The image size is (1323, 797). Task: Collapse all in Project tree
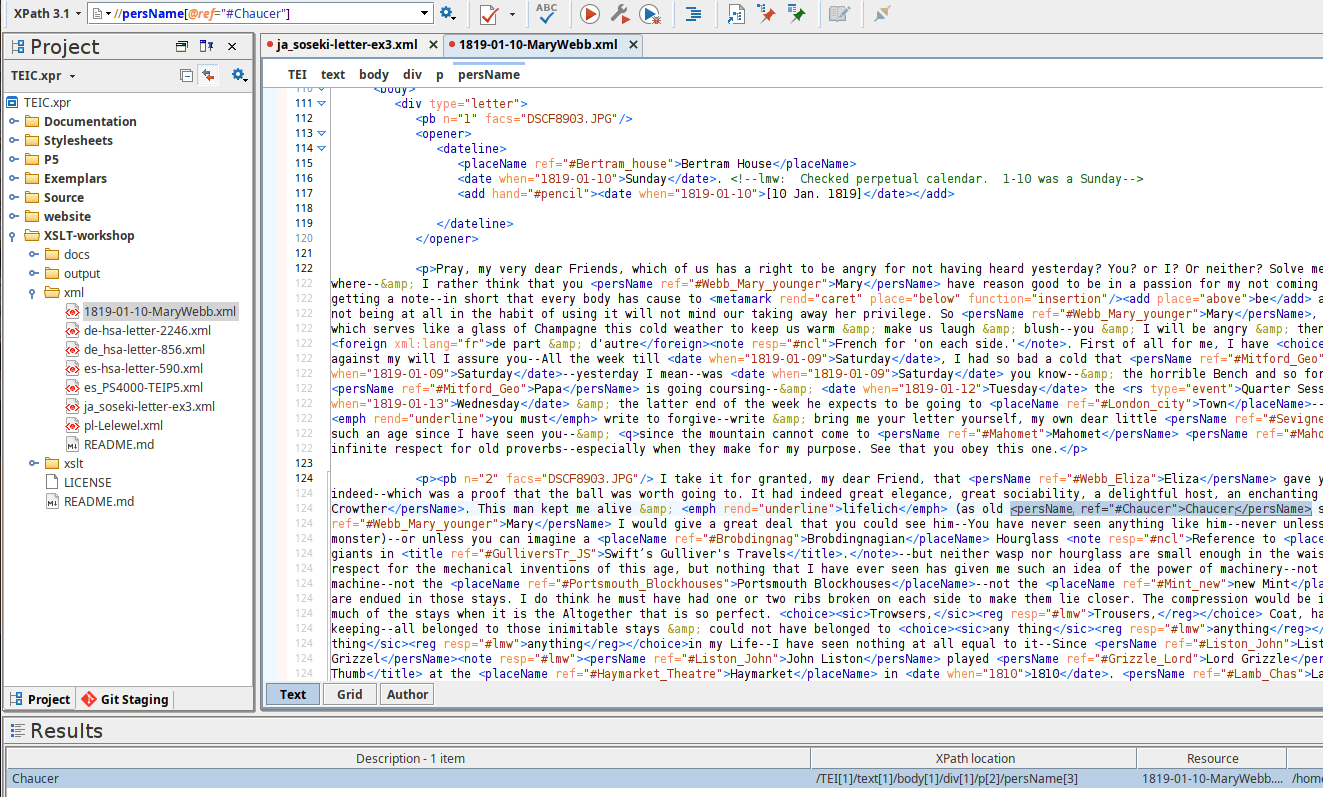click(186, 75)
